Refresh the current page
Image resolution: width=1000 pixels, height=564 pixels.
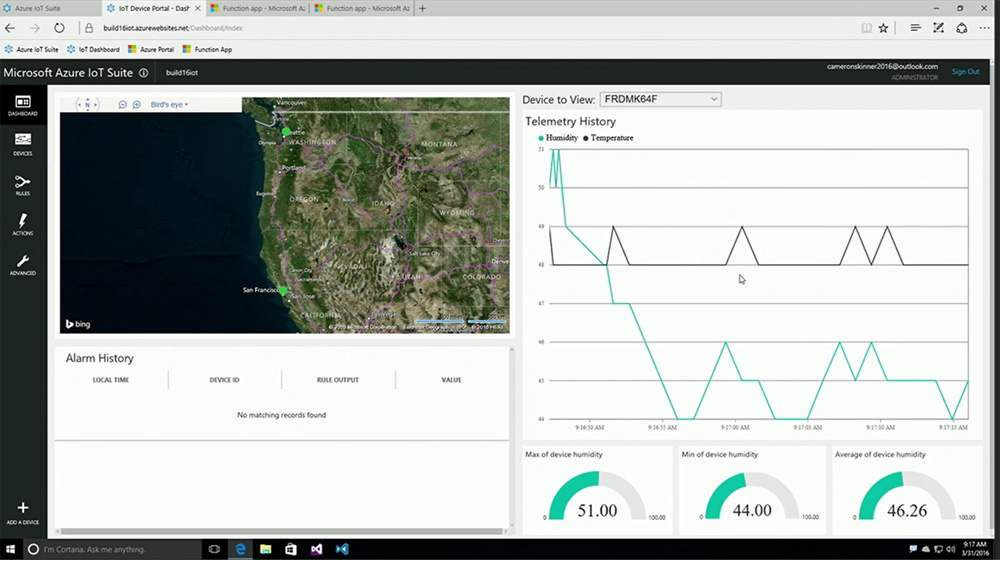[x=59, y=28]
